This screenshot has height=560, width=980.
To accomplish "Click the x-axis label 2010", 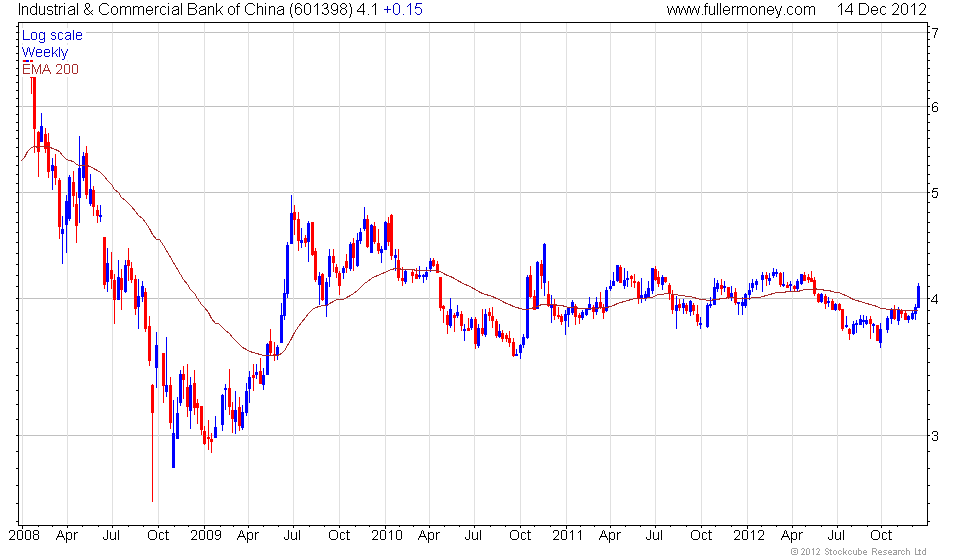I will (x=387, y=536).
